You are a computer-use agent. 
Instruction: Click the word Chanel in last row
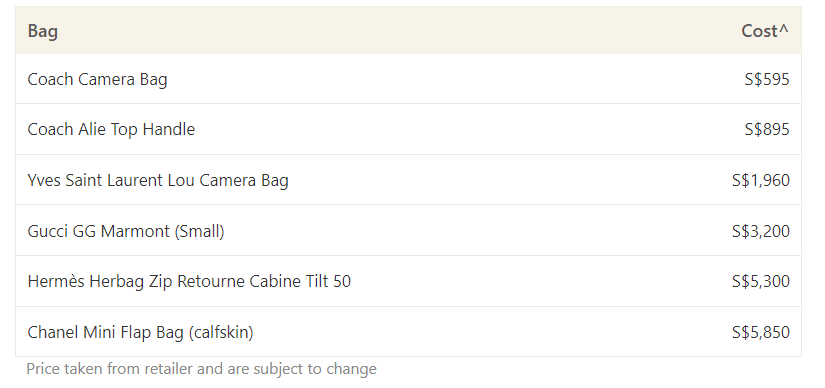click(x=46, y=332)
